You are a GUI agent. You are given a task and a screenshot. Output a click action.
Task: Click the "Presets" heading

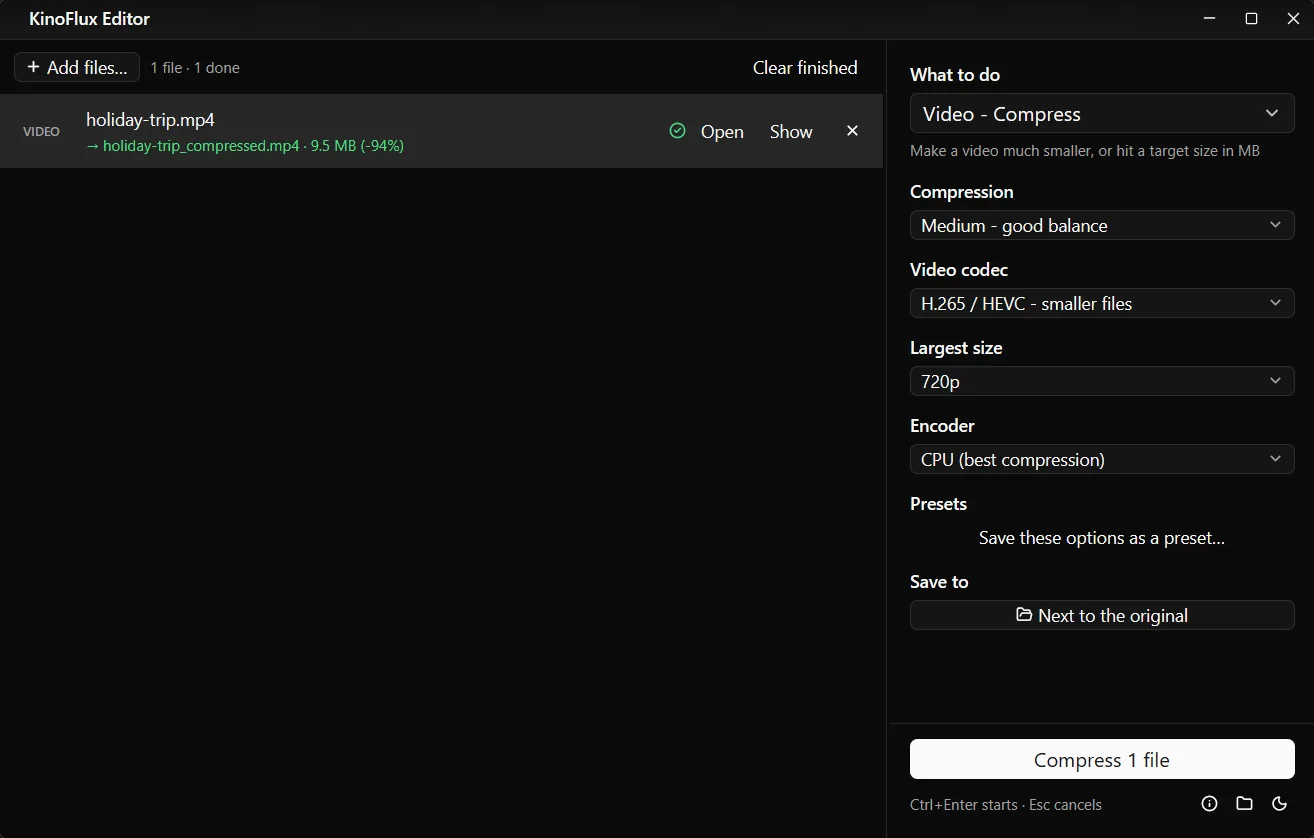(x=938, y=504)
